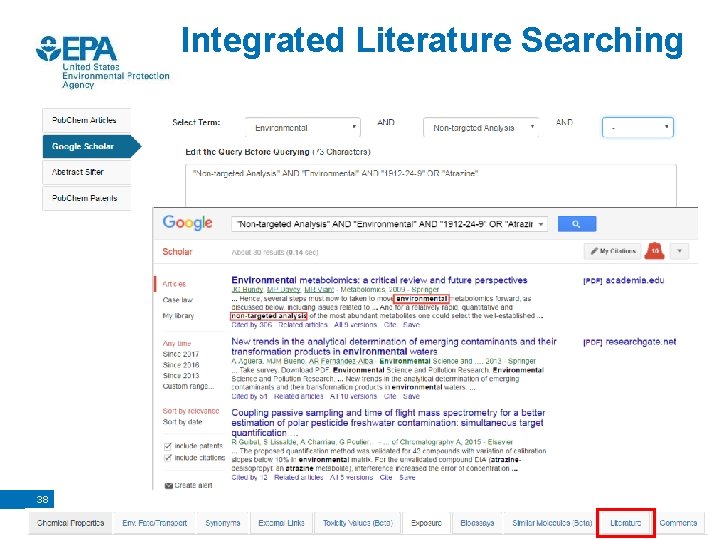720x540 pixels.
Task: Open the Synonyms tab
Action: 222,523
